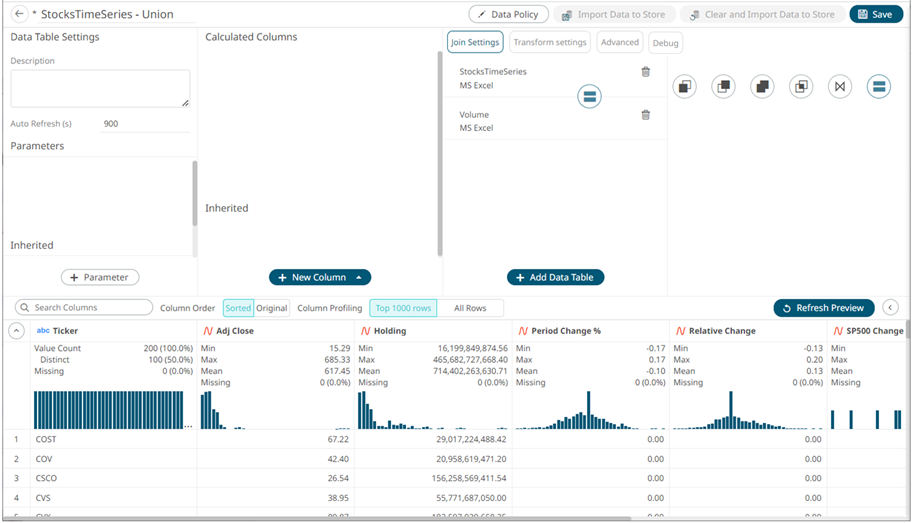Choose the fourth join type icon
This screenshot has width=913, height=523.
point(801,87)
